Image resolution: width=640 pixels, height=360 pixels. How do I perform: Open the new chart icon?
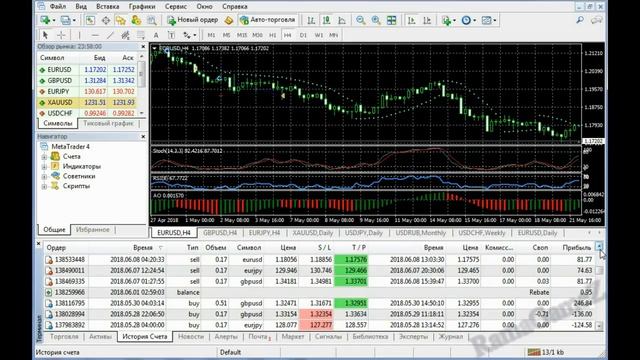45,20
